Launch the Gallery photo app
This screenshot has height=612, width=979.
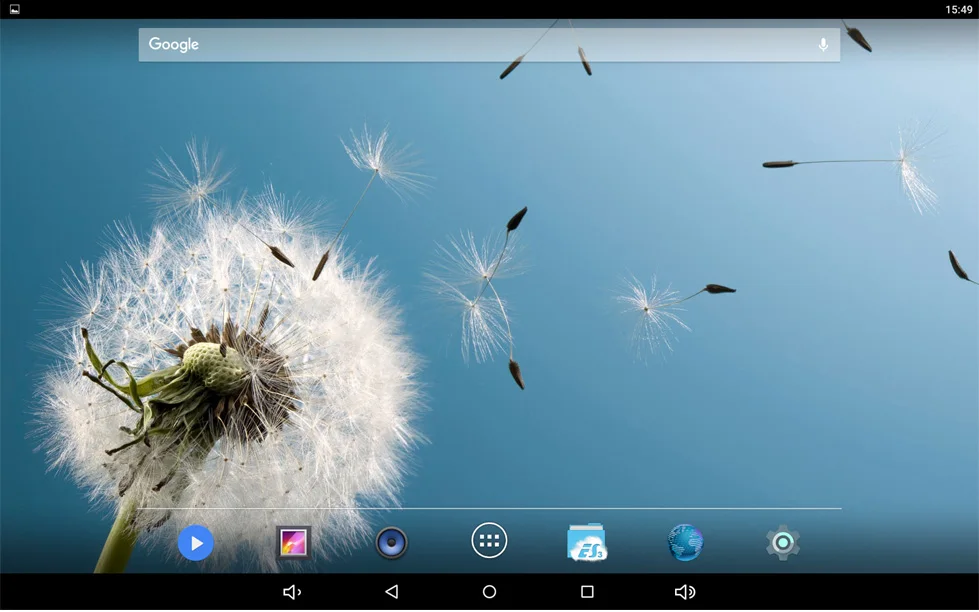coord(293,543)
